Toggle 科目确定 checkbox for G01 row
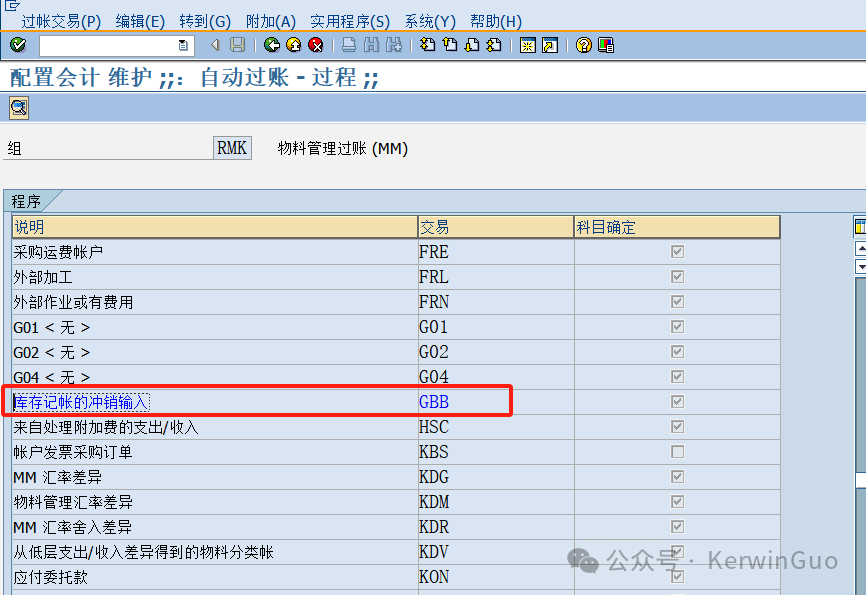Screen dimensions: 866x595 click(677, 327)
